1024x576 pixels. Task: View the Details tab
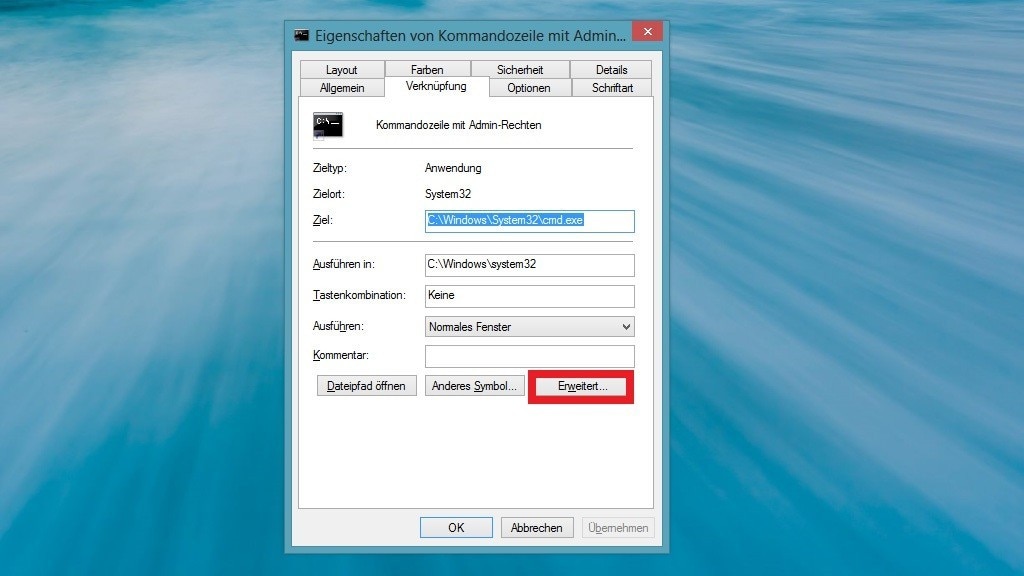point(610,69)
